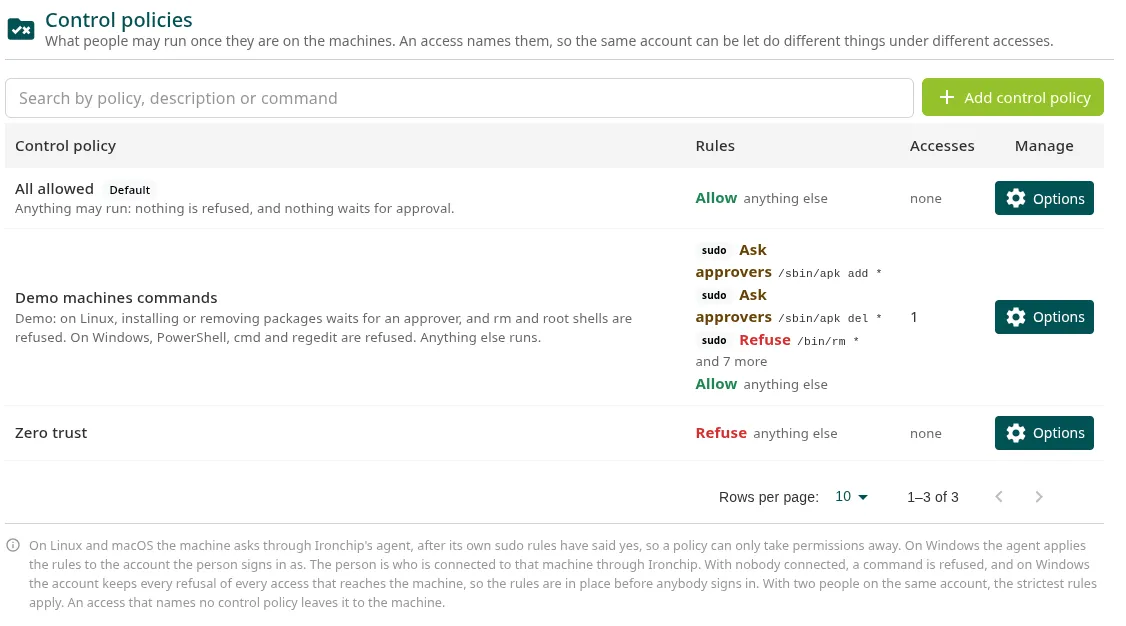The height and width of the screenshot is (626, 1126).
Task: Click the /sbin/apk del * rule
Action: coord(788,307)
